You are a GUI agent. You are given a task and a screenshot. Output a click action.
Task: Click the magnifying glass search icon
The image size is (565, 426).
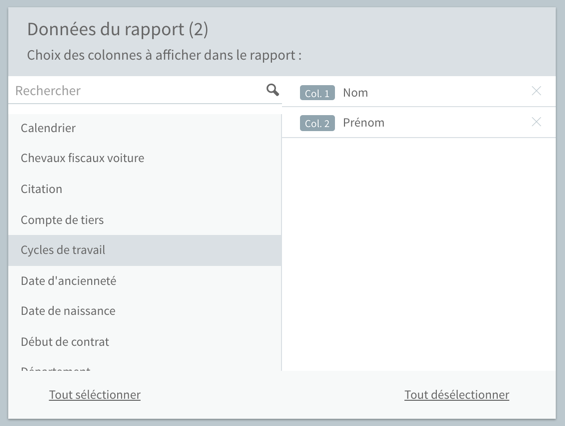pos(272,90)
